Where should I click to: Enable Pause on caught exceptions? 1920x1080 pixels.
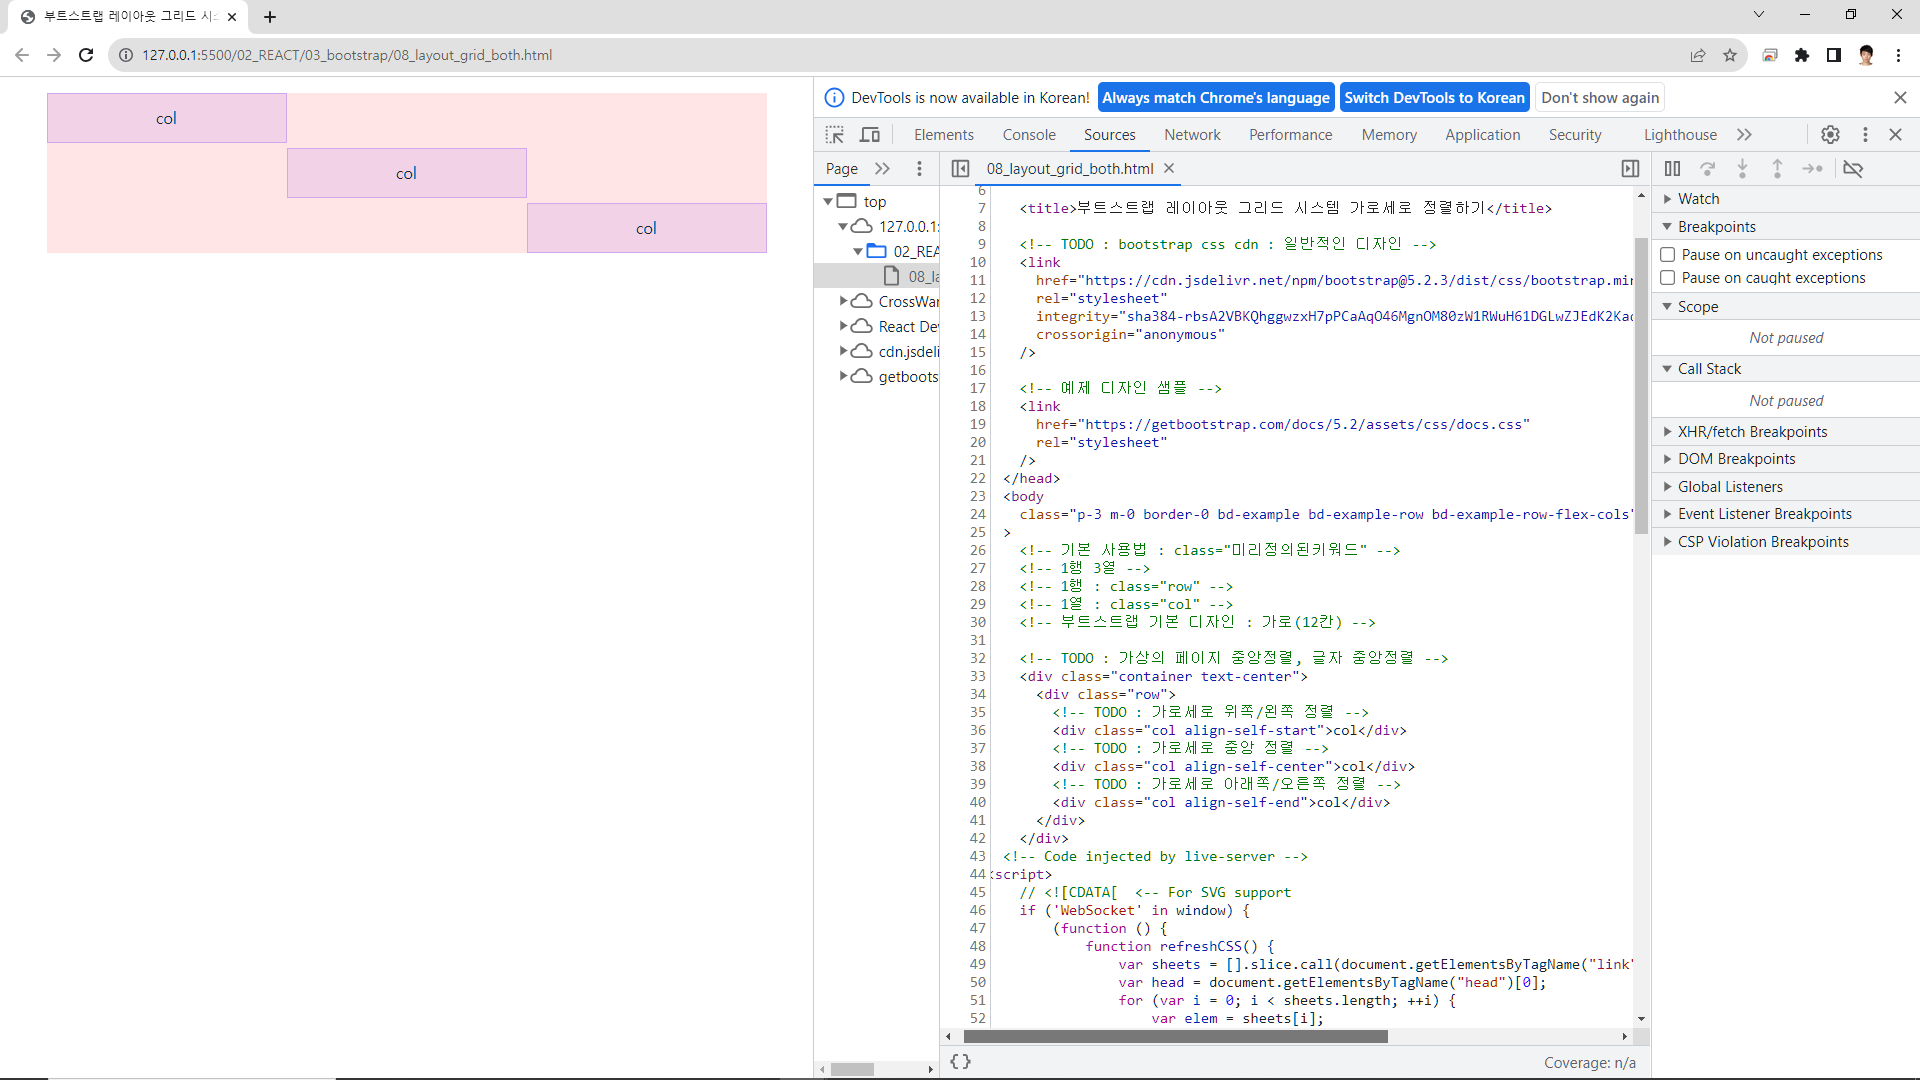pos(1668,278)
